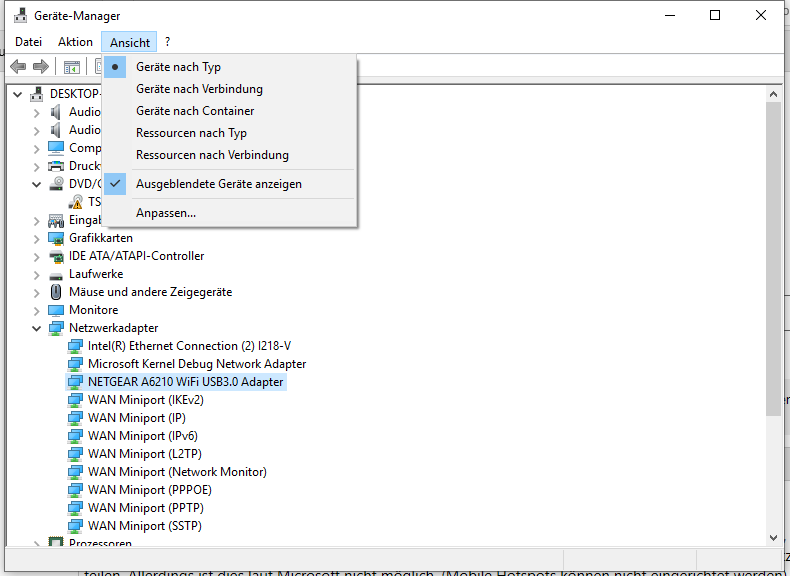
Task: Collapse the DVD/CD category chevron
Action: [x=36, y=184]
